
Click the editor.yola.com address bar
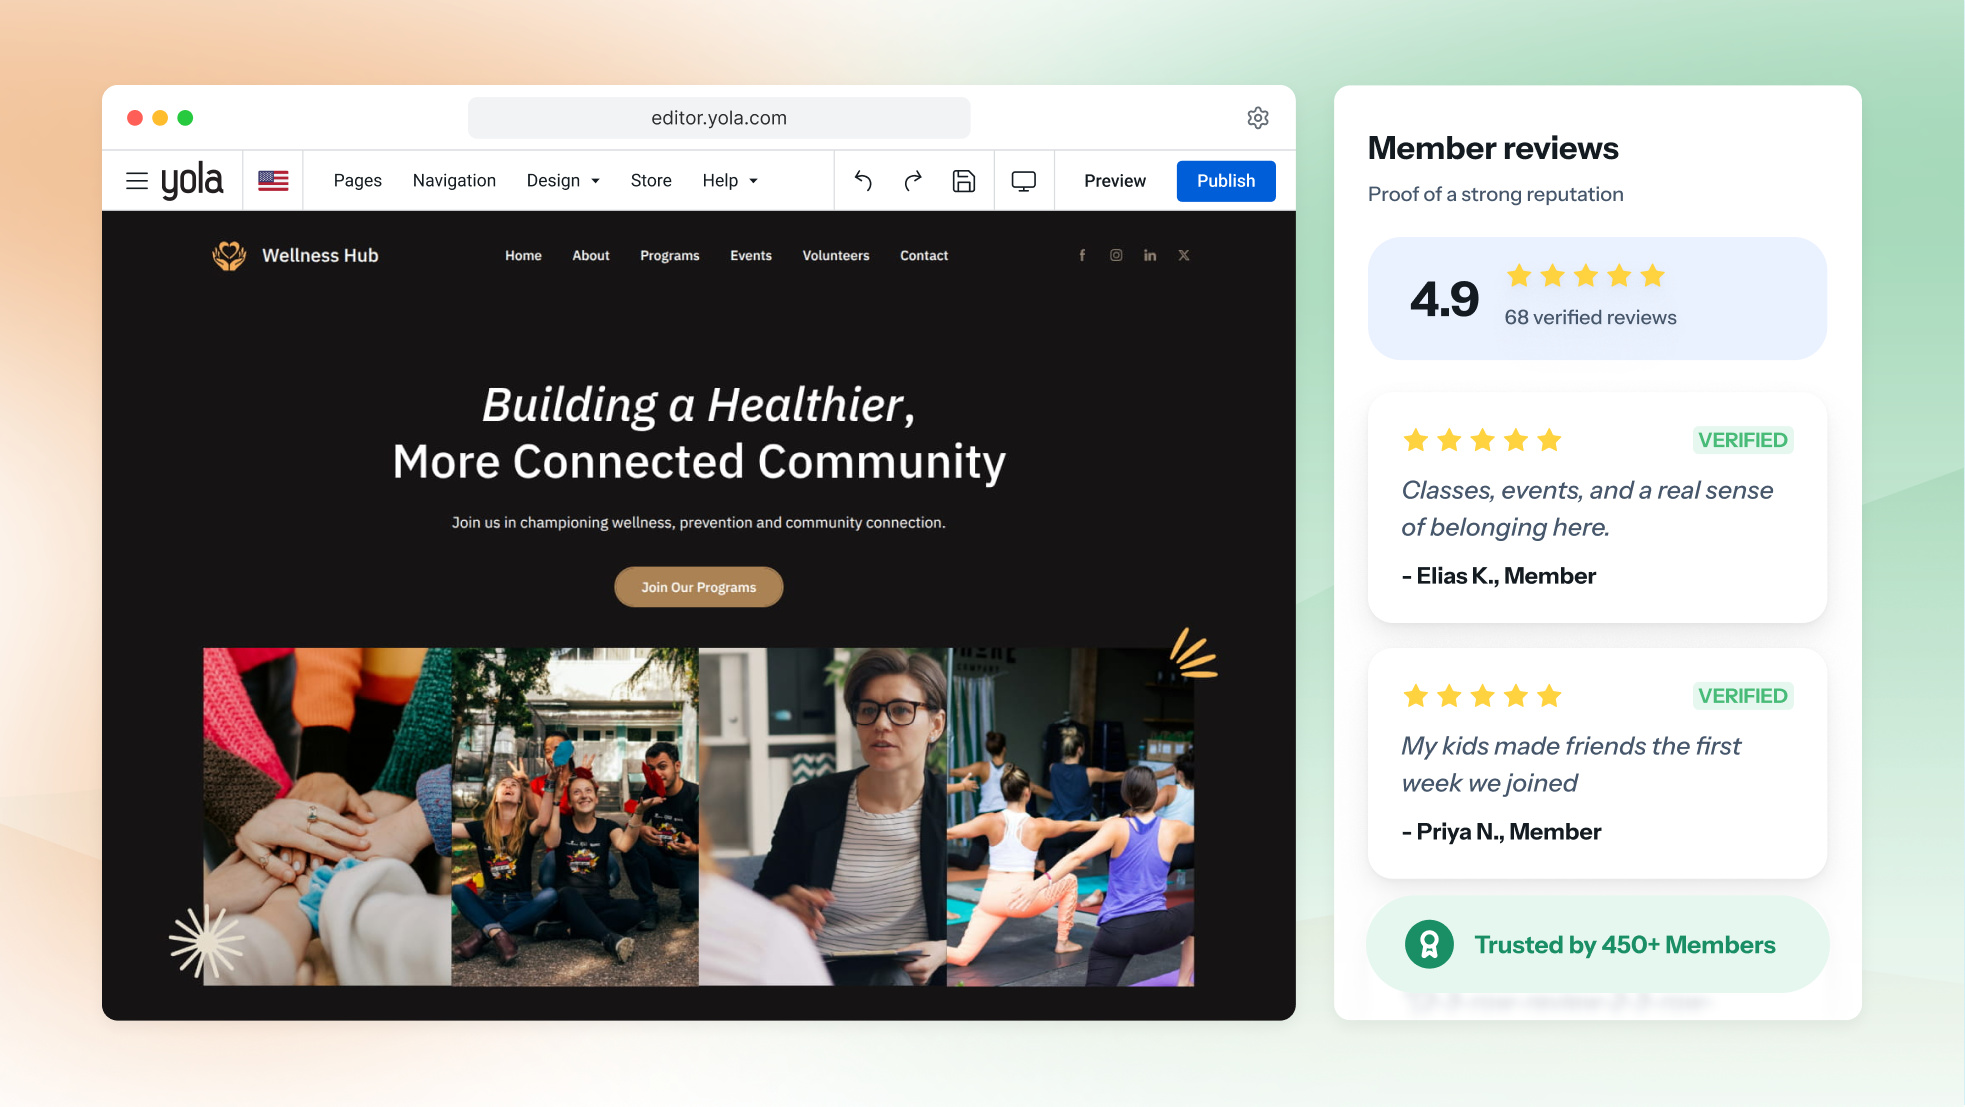tap(719, 118)
